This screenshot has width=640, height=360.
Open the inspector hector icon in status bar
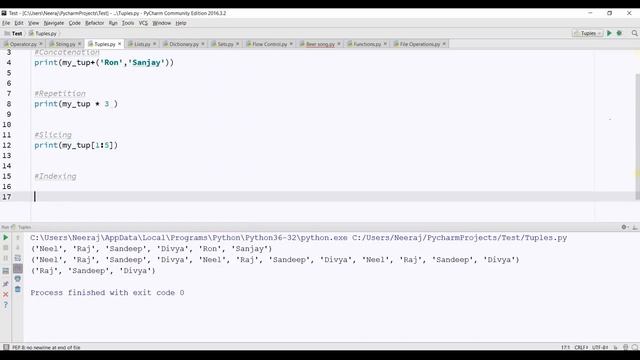click(625, 347)
